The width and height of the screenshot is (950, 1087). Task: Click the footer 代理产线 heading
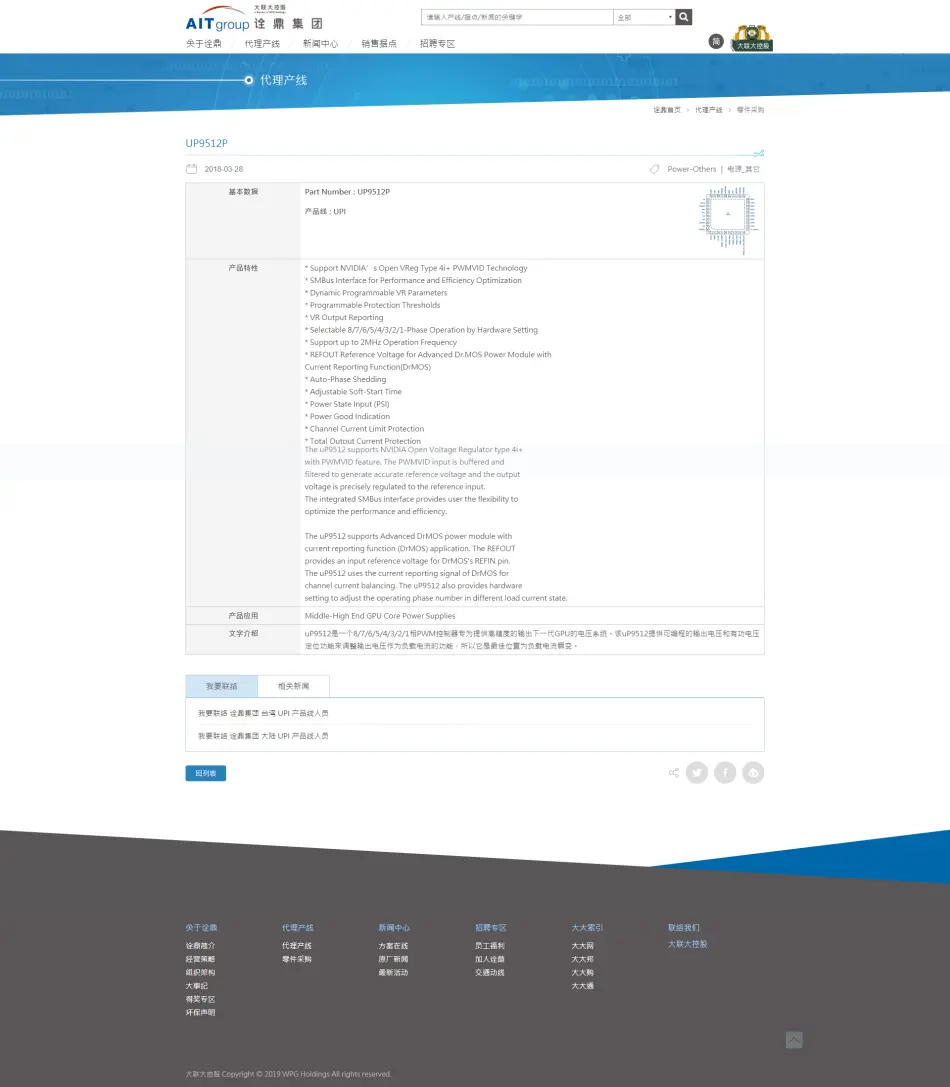297,928
